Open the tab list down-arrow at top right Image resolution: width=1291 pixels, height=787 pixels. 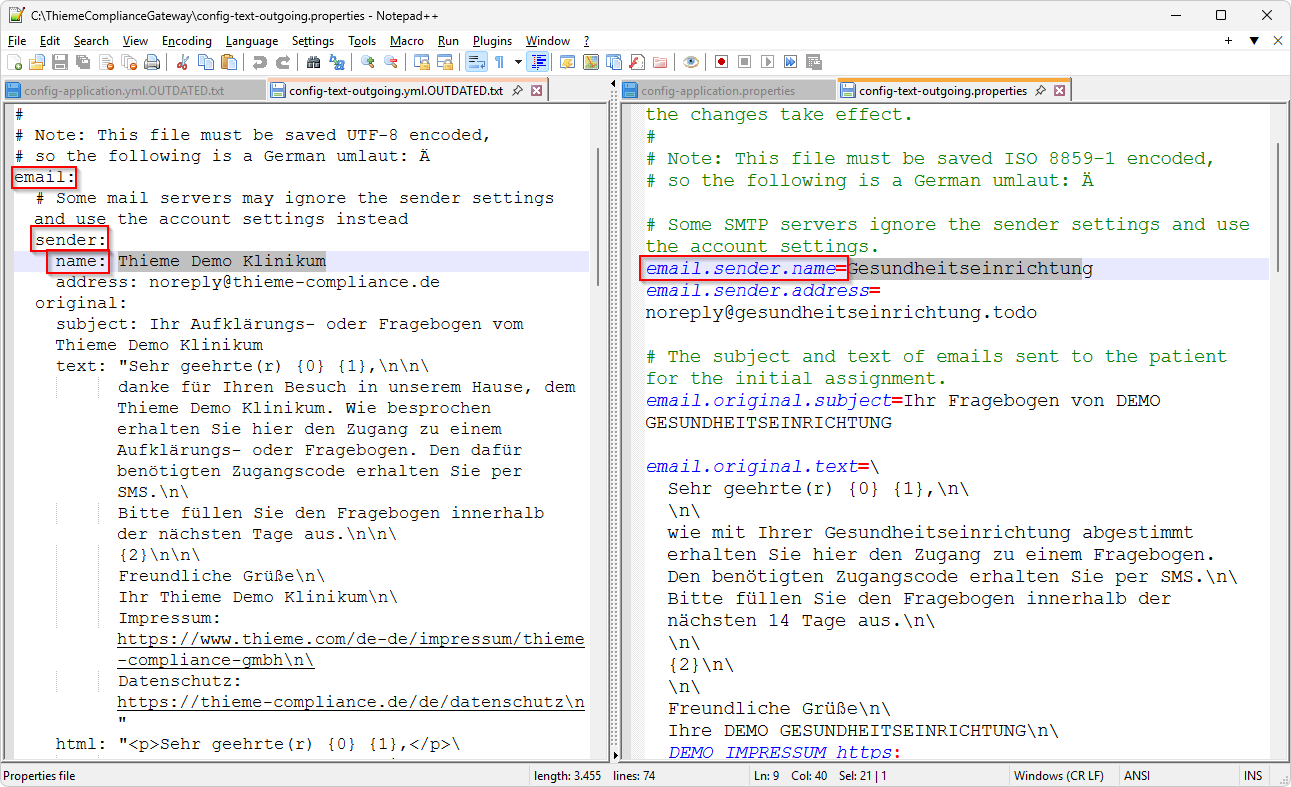tap(1254, 41)
